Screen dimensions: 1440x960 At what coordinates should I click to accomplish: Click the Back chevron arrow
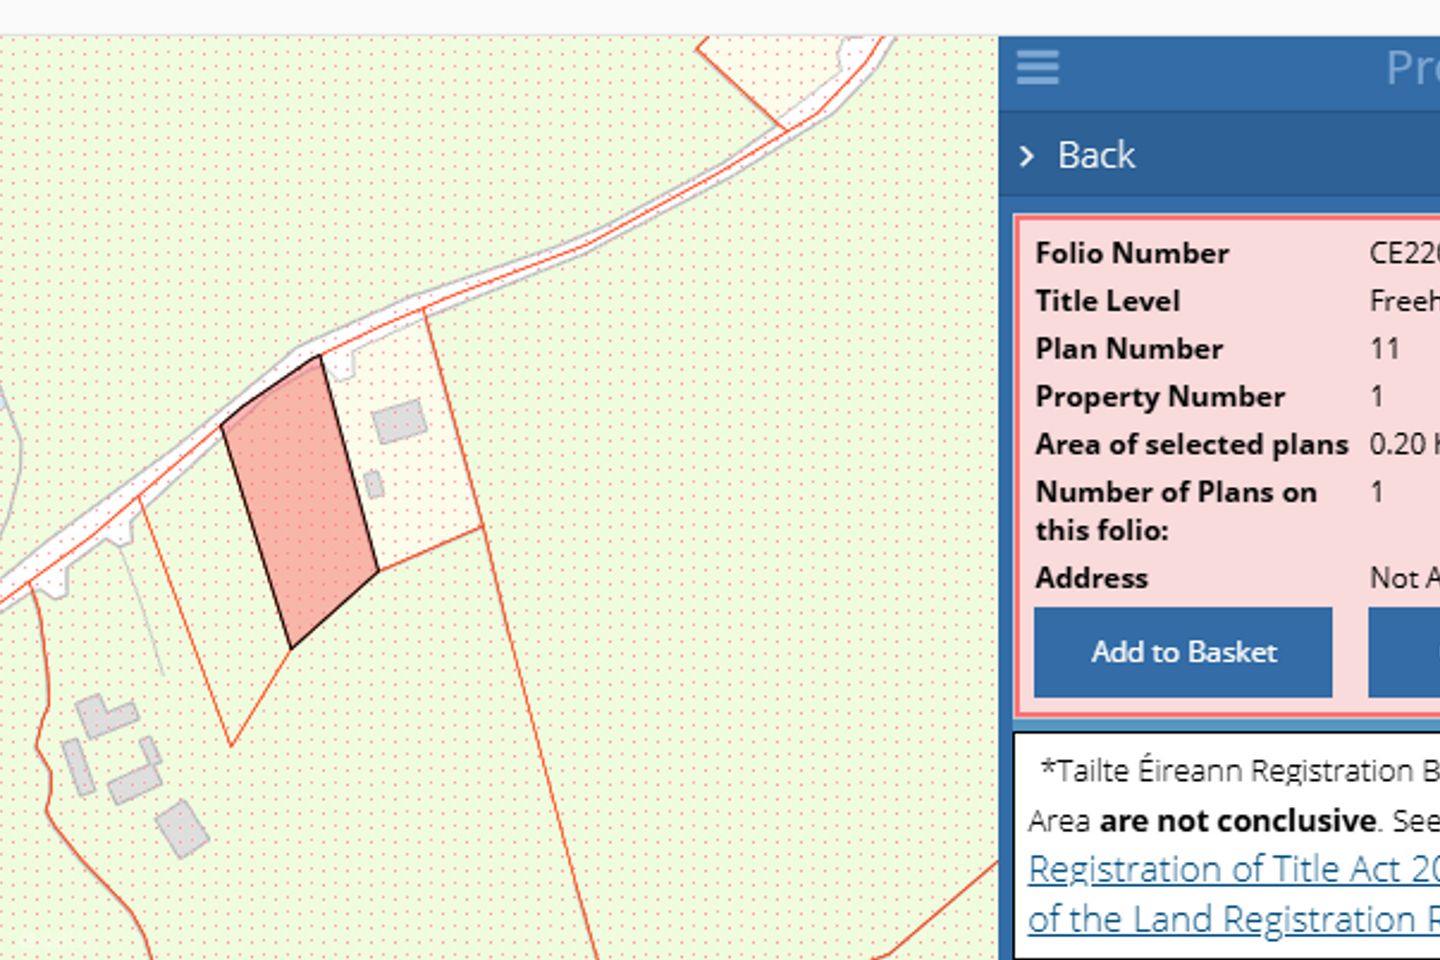(x=1027, y=156)
